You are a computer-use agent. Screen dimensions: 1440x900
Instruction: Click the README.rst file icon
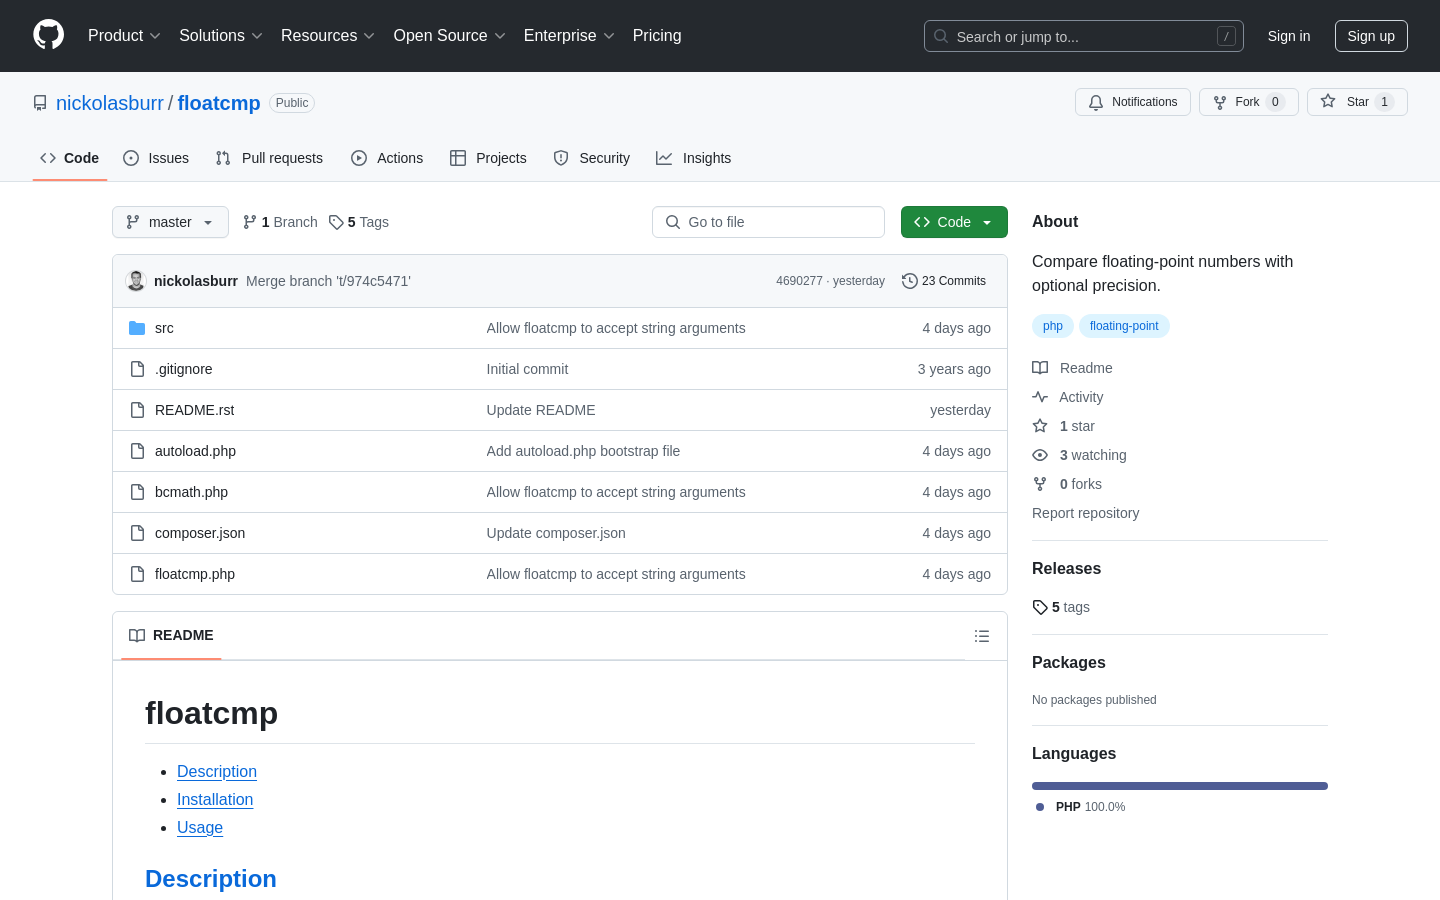click(137, 410)
